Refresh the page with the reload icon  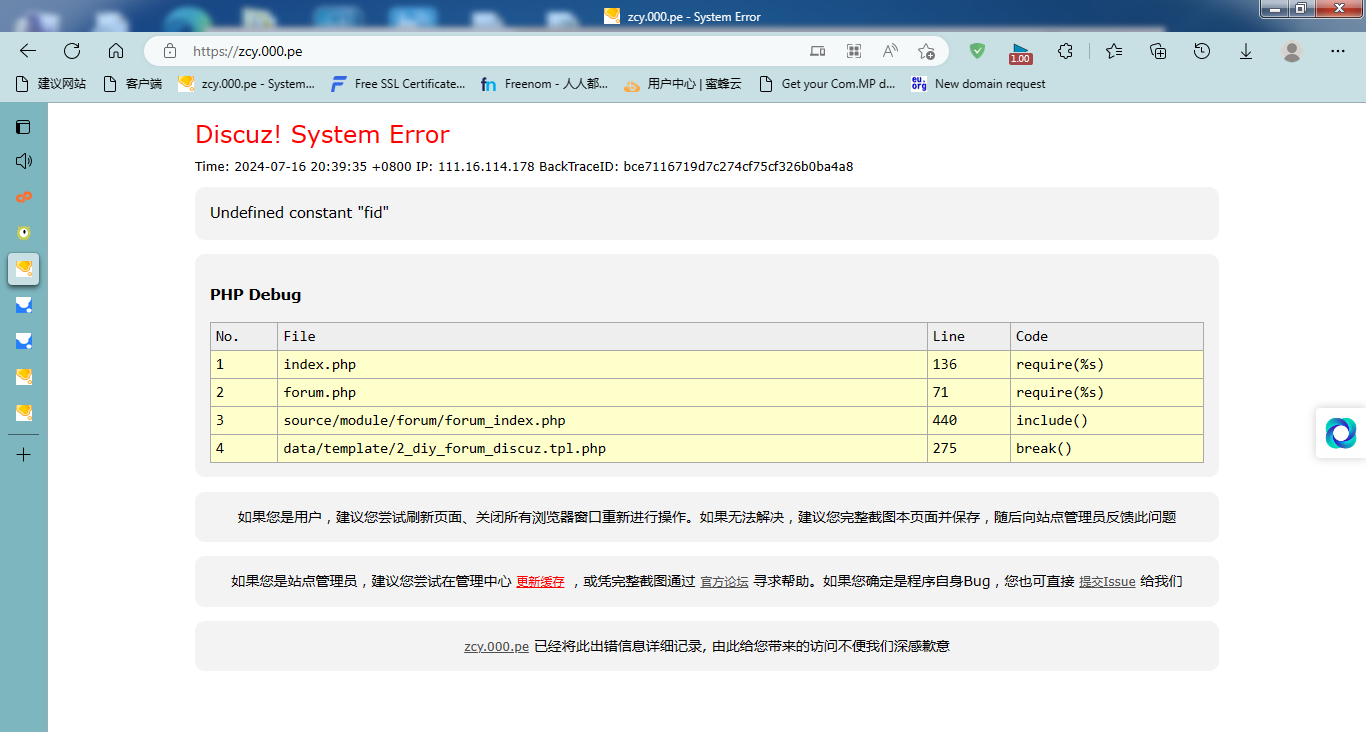click(x=72, y=51)
